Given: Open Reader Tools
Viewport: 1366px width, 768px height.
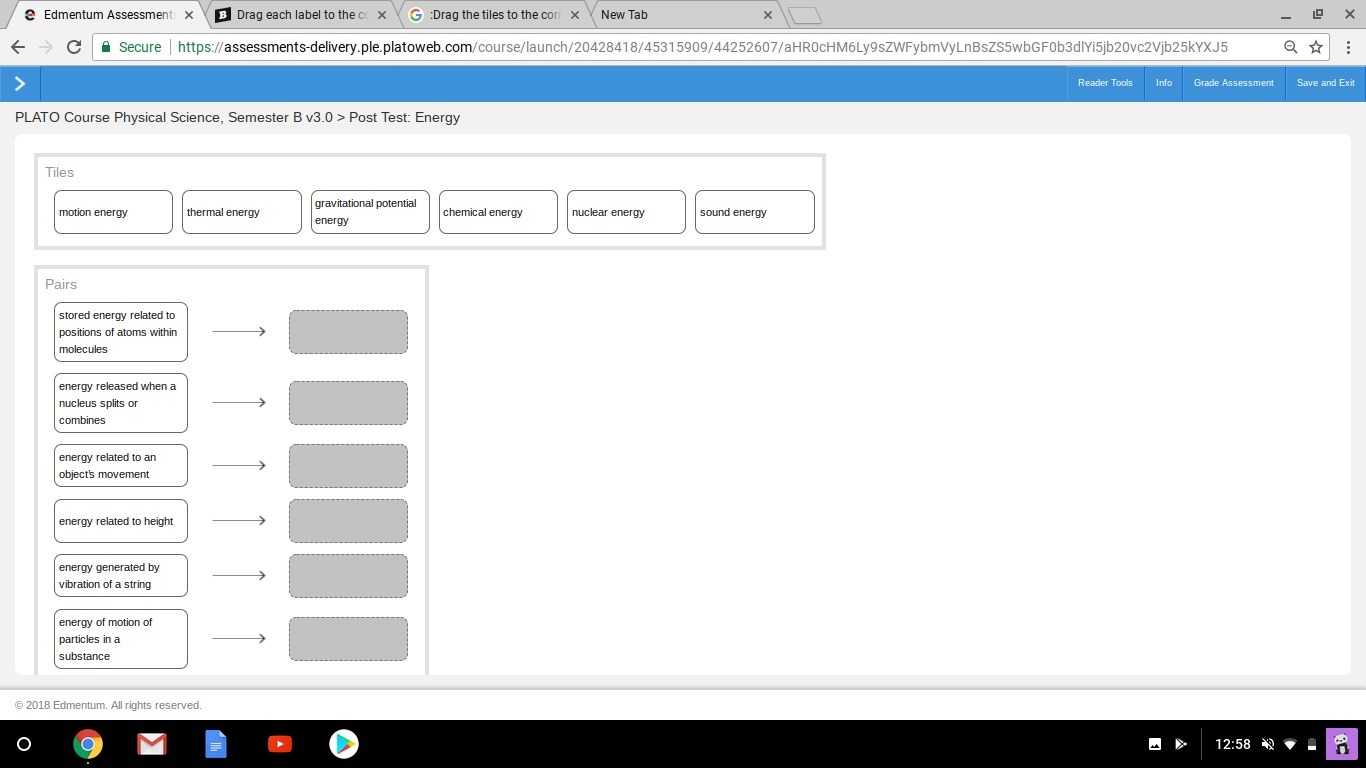Looking at the screenshot, I should 1105,83.
